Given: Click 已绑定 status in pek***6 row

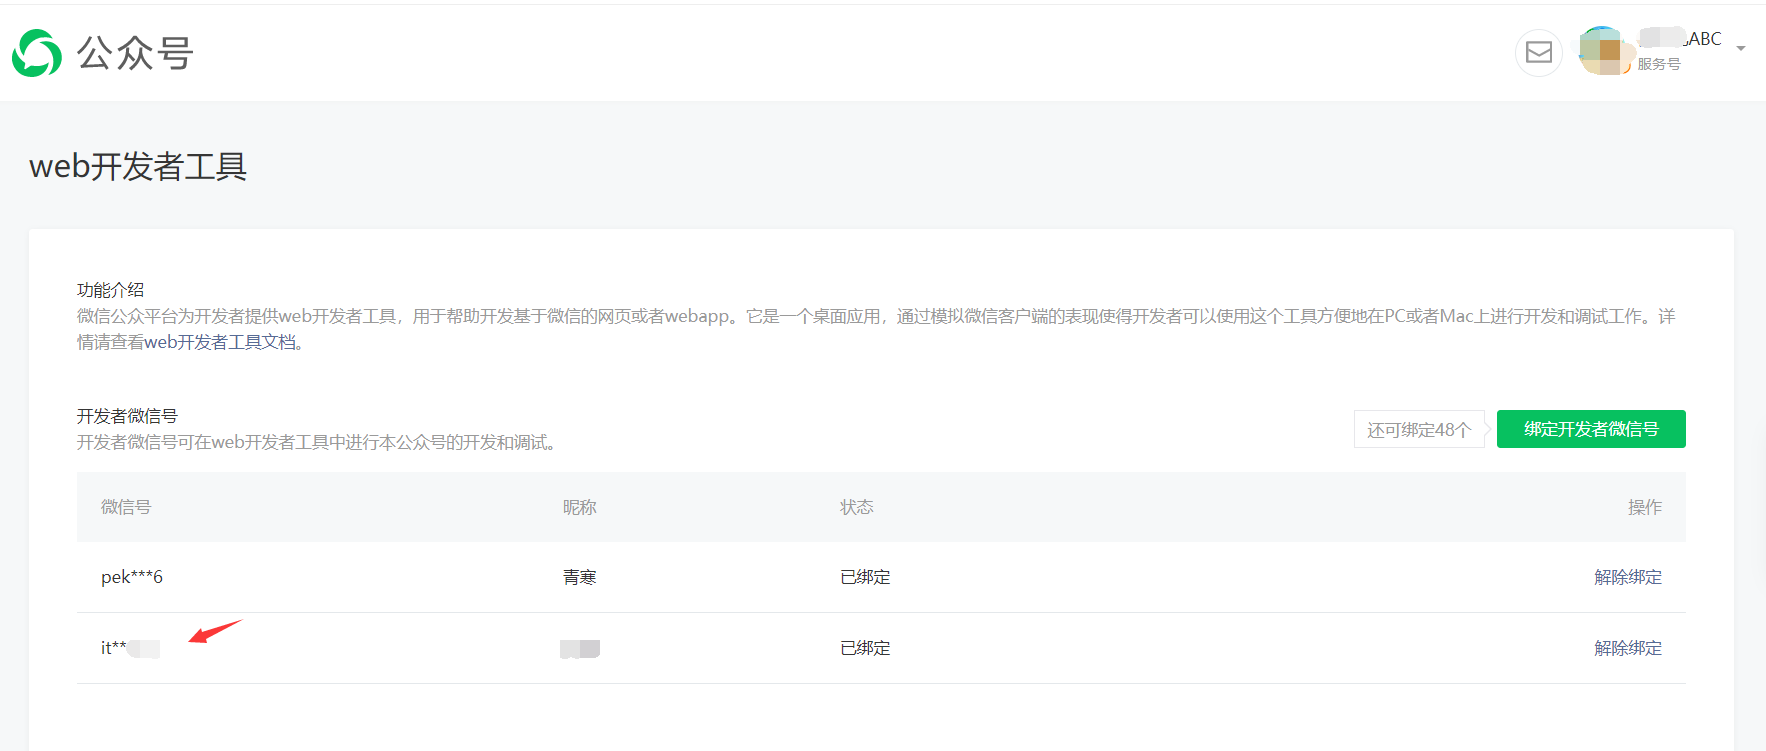Looking at the screenshot, I should [x=865, y=577].
